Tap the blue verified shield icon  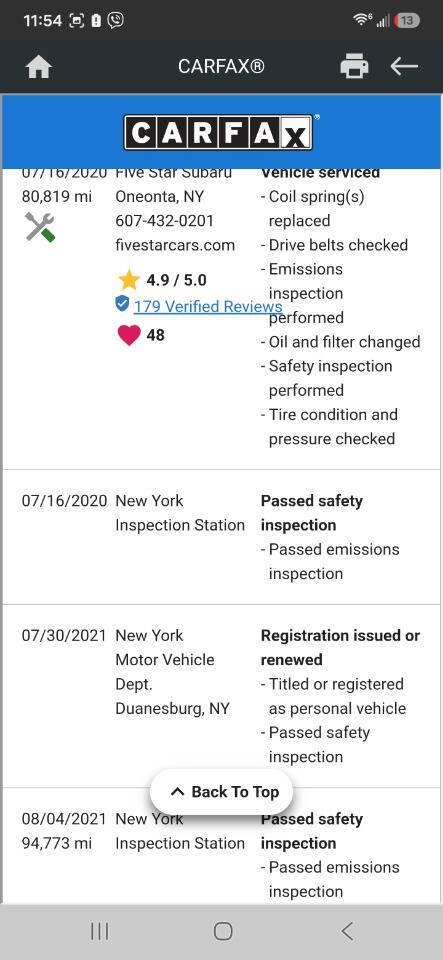pos(122,303)
